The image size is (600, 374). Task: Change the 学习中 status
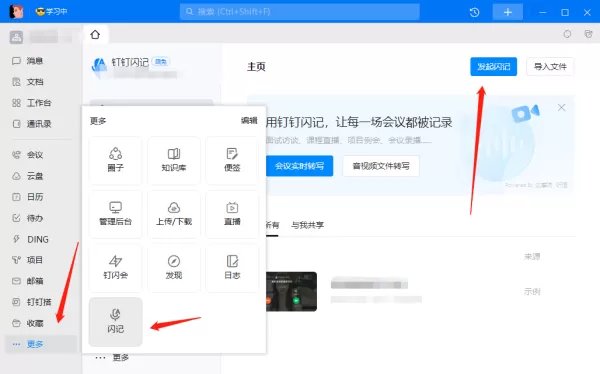[51, 11]
